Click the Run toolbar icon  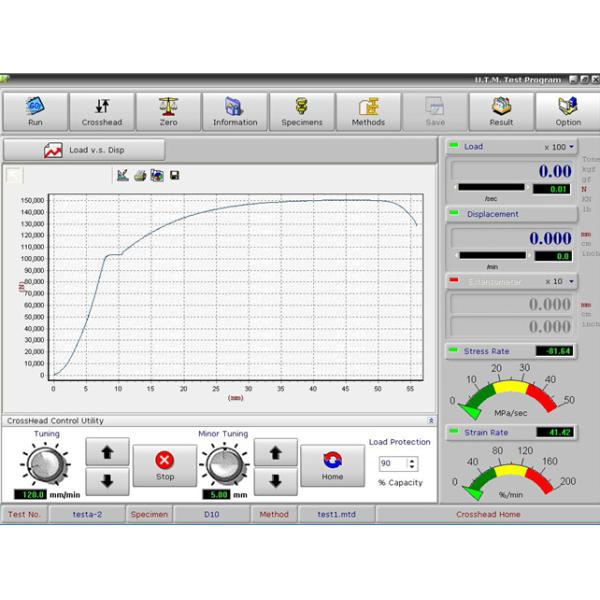[x=35, y=111]
